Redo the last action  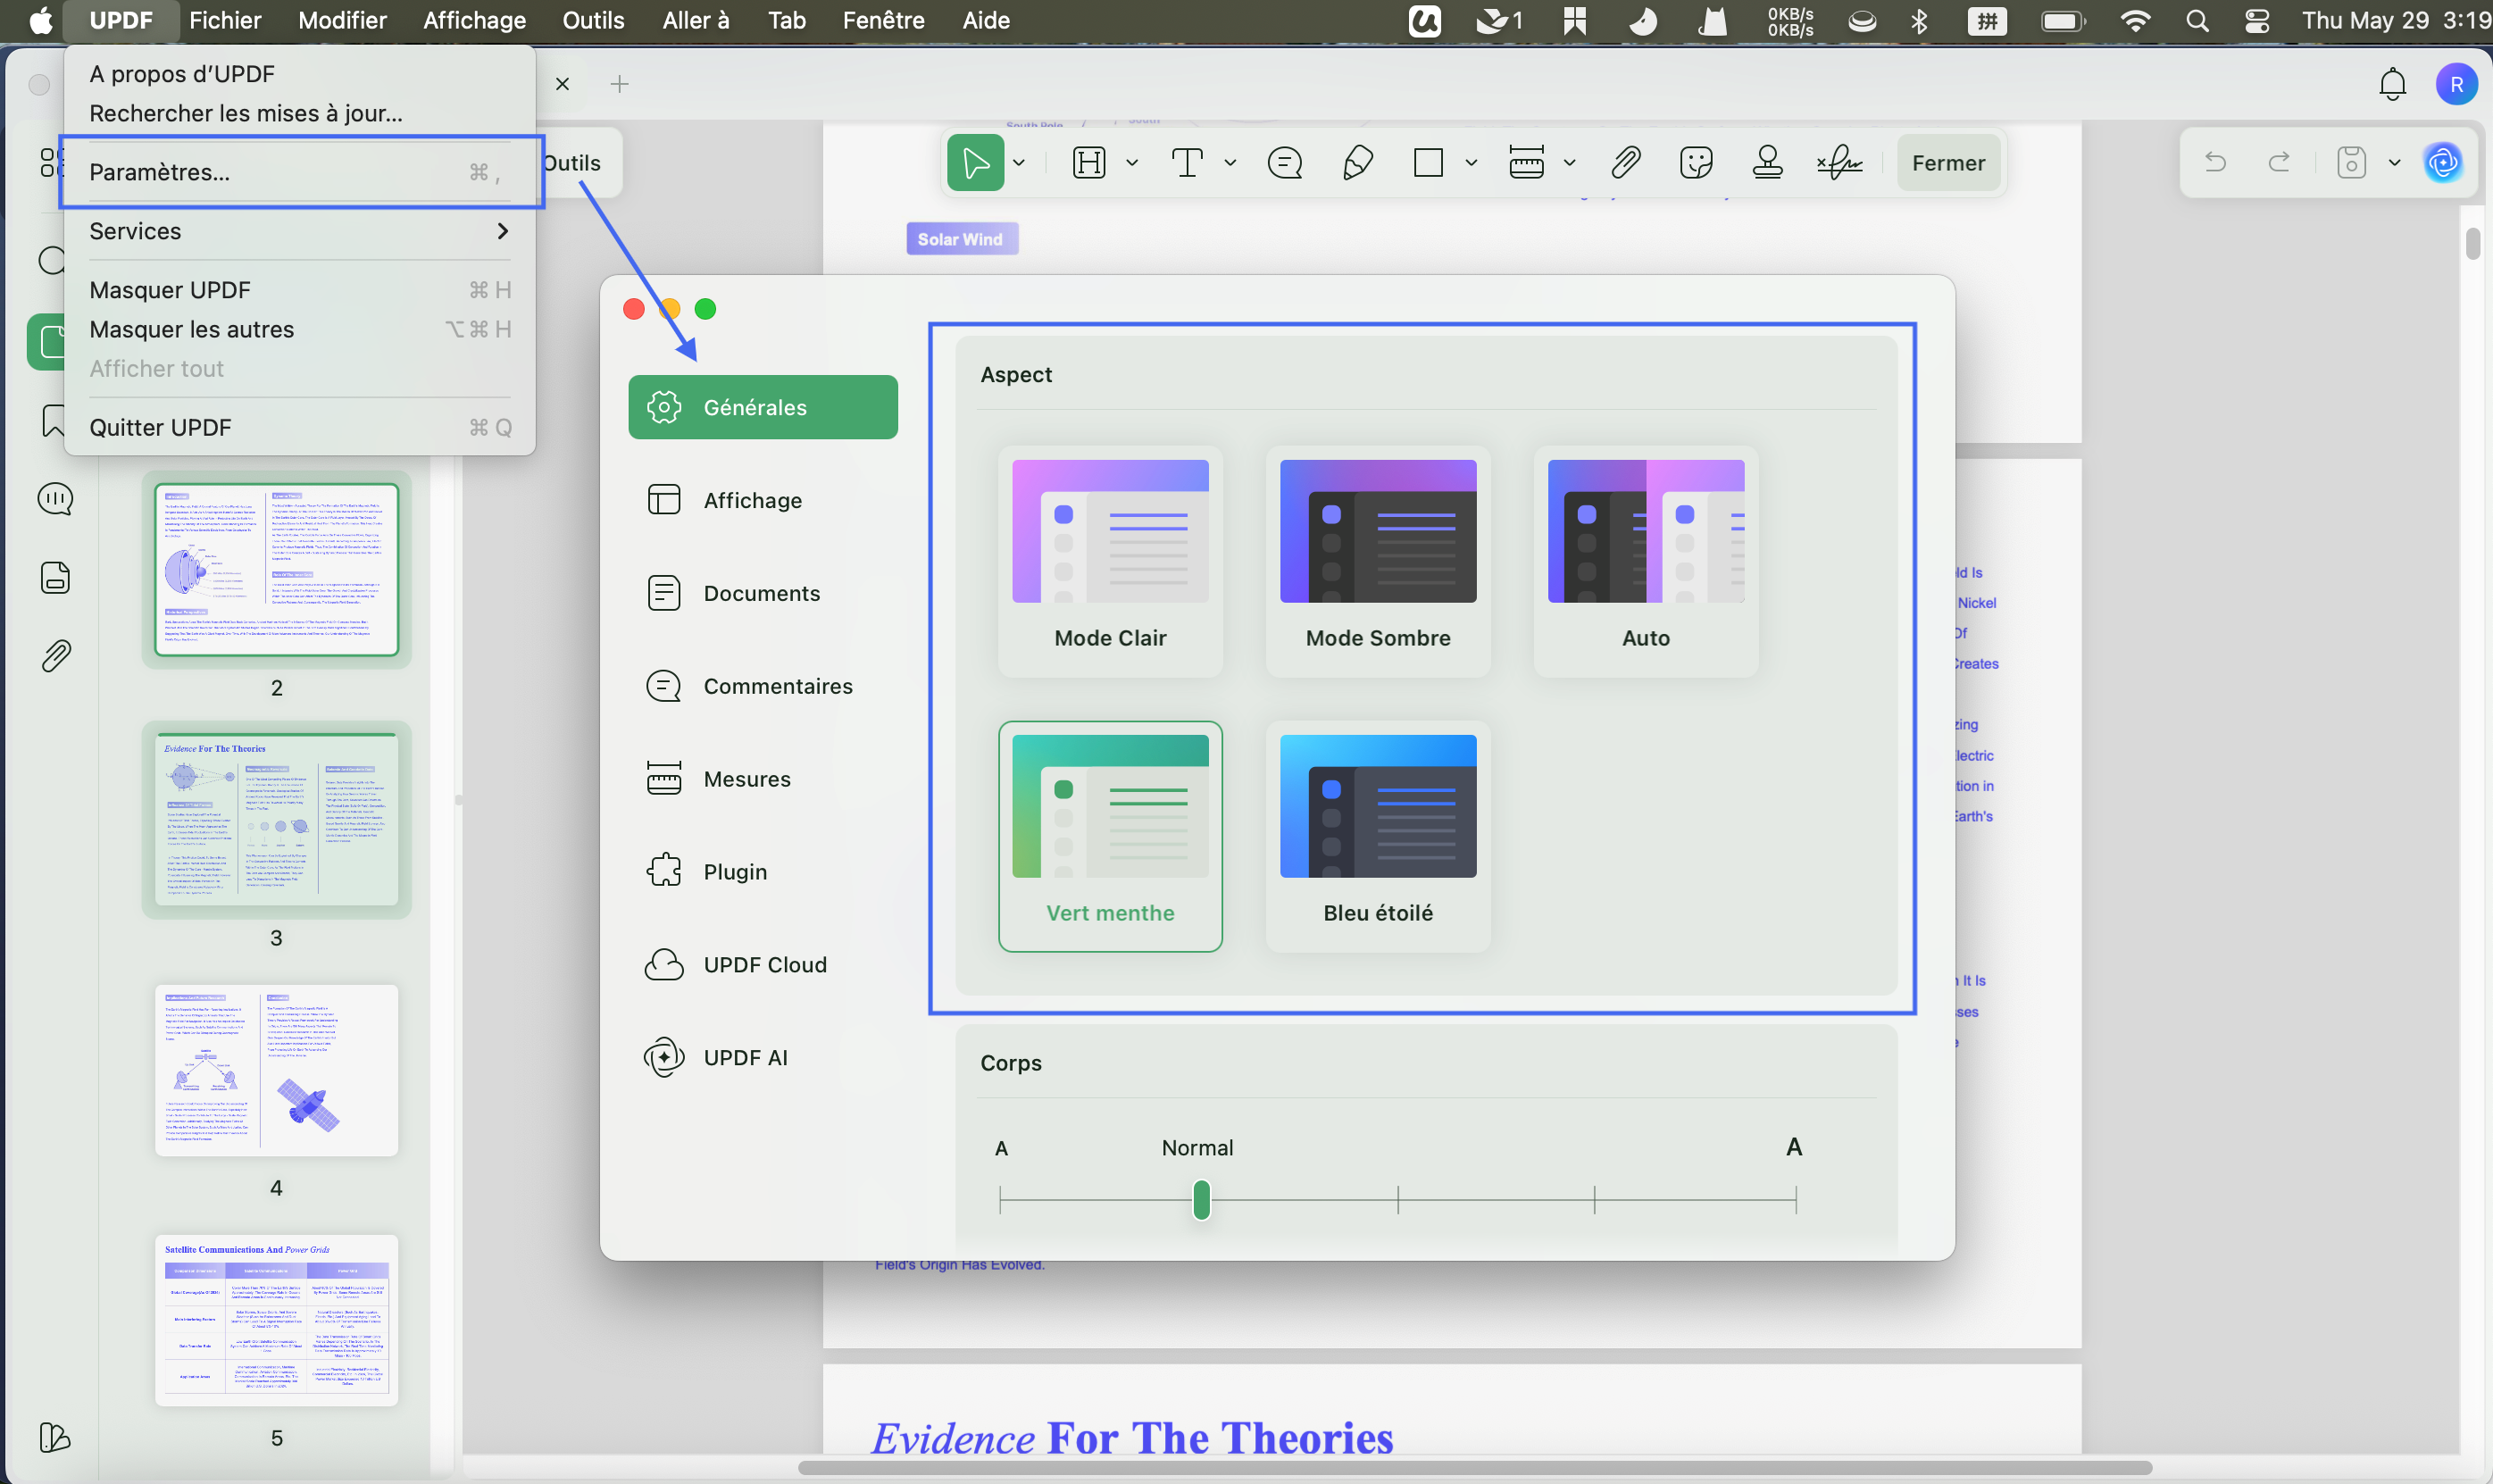pos(2279,163)
